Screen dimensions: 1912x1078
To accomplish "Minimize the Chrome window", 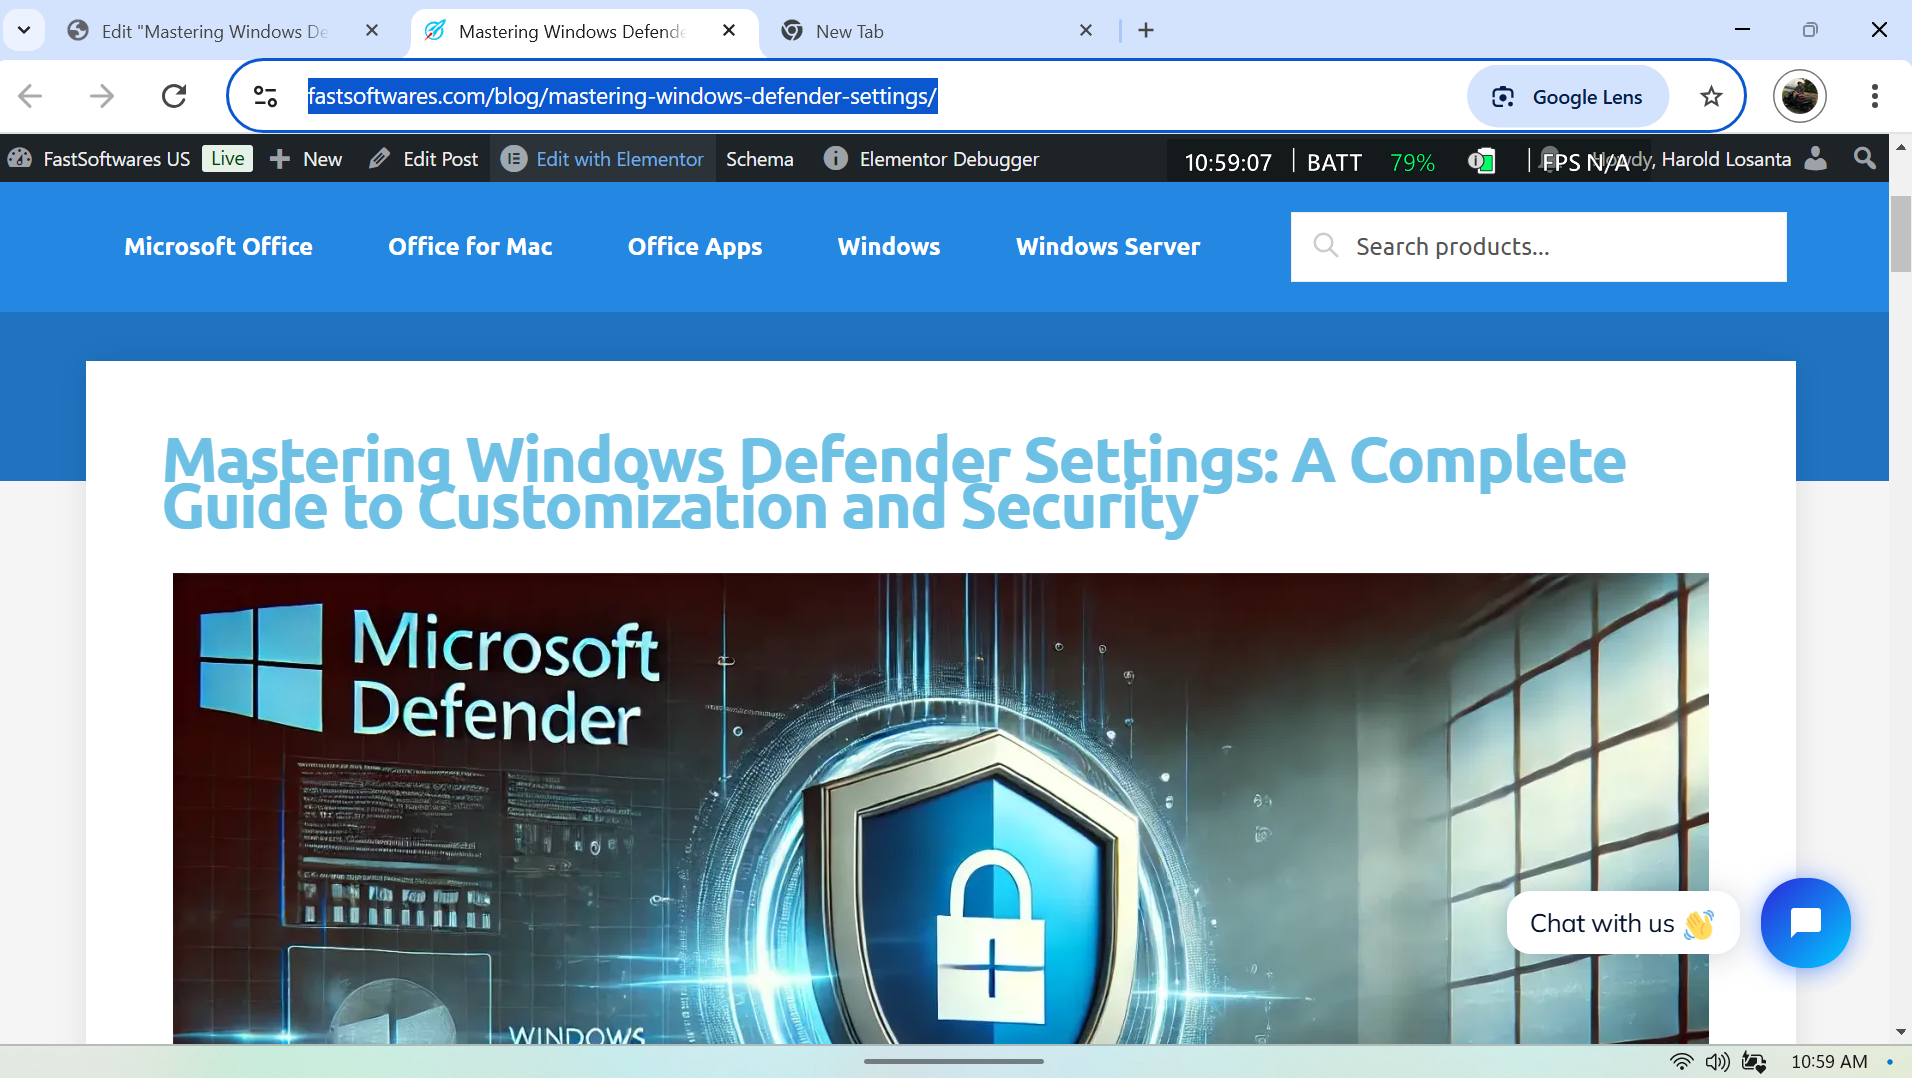I will tap(1742, 30).
